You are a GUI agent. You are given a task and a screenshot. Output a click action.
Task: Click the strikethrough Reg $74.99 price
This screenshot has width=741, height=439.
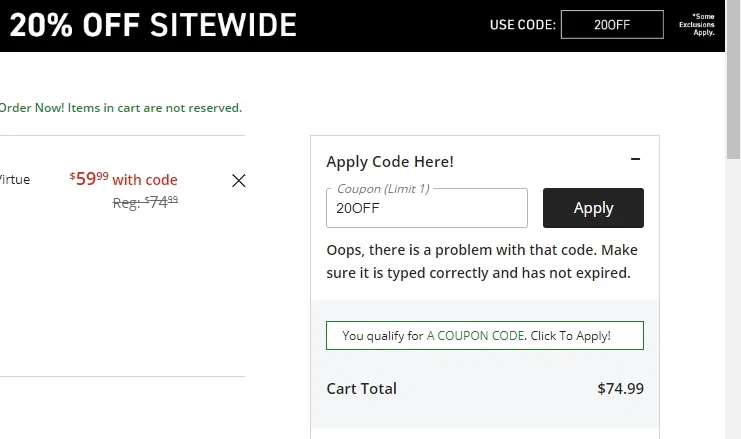[x=146, y=201]
